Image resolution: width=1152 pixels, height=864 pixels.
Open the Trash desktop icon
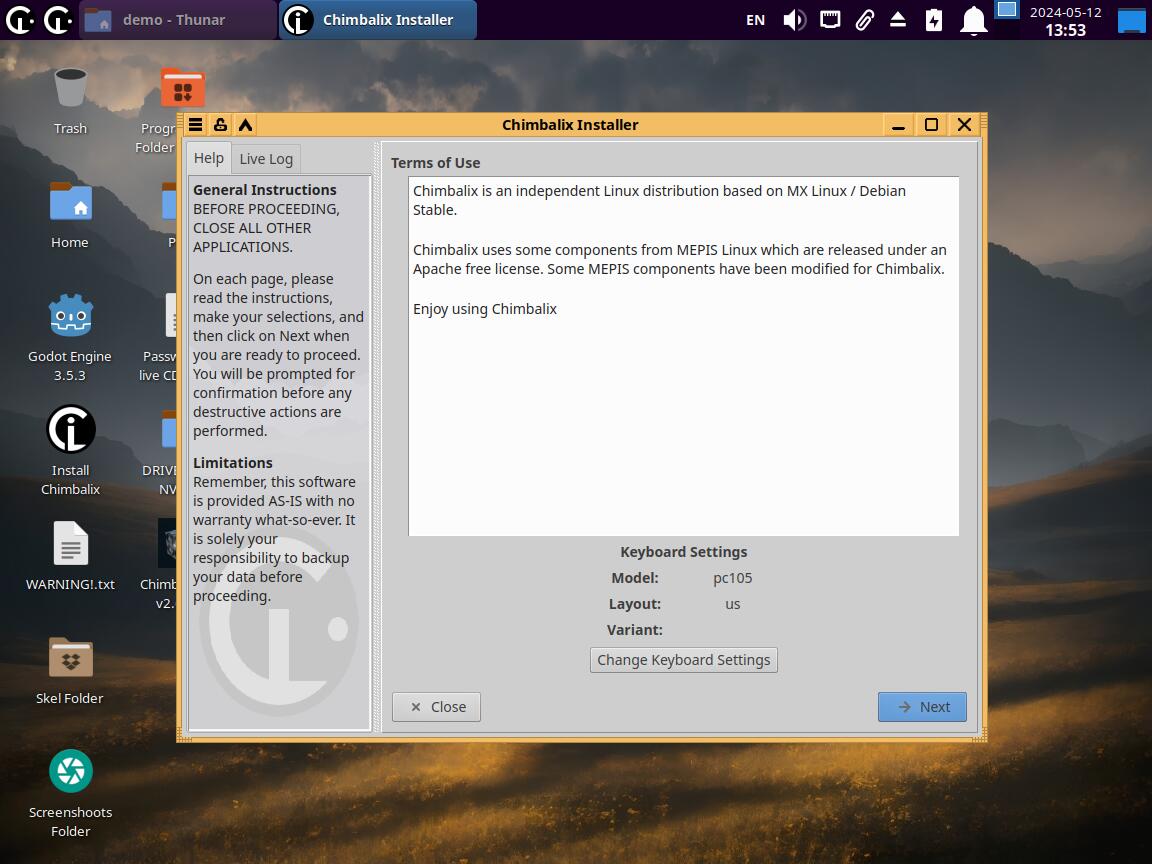coord(70,101)
